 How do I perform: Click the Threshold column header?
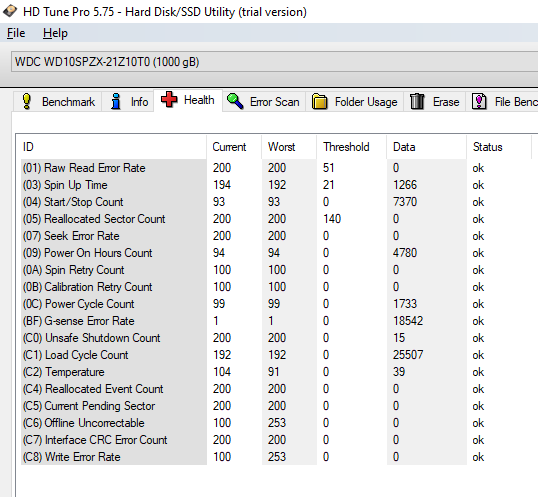351,147
